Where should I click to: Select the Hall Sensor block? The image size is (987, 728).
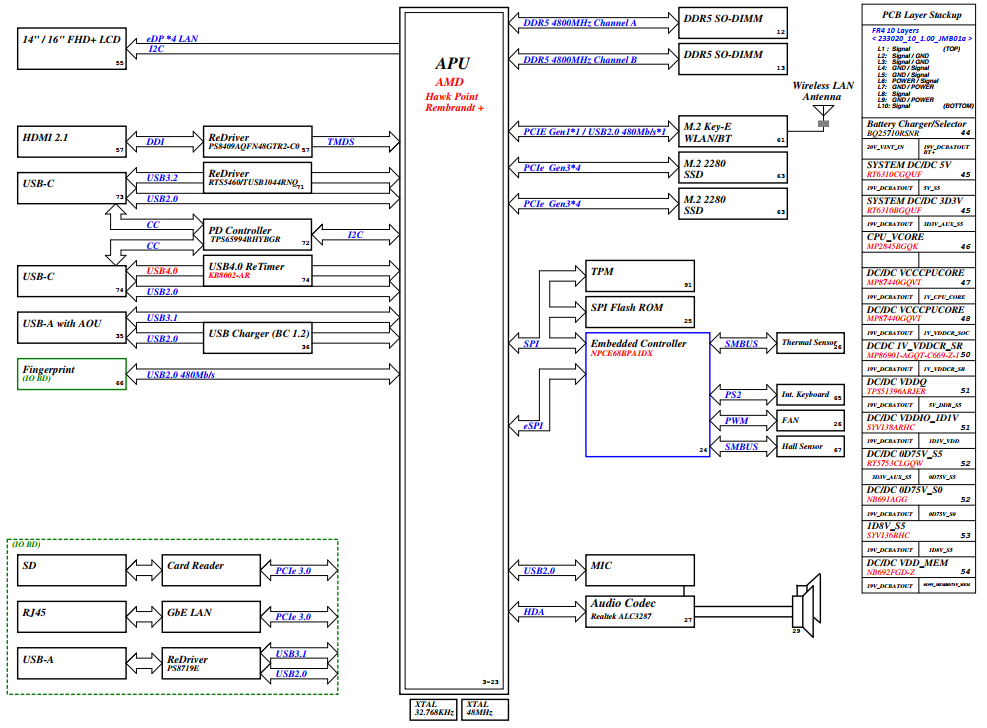(810, 446)
